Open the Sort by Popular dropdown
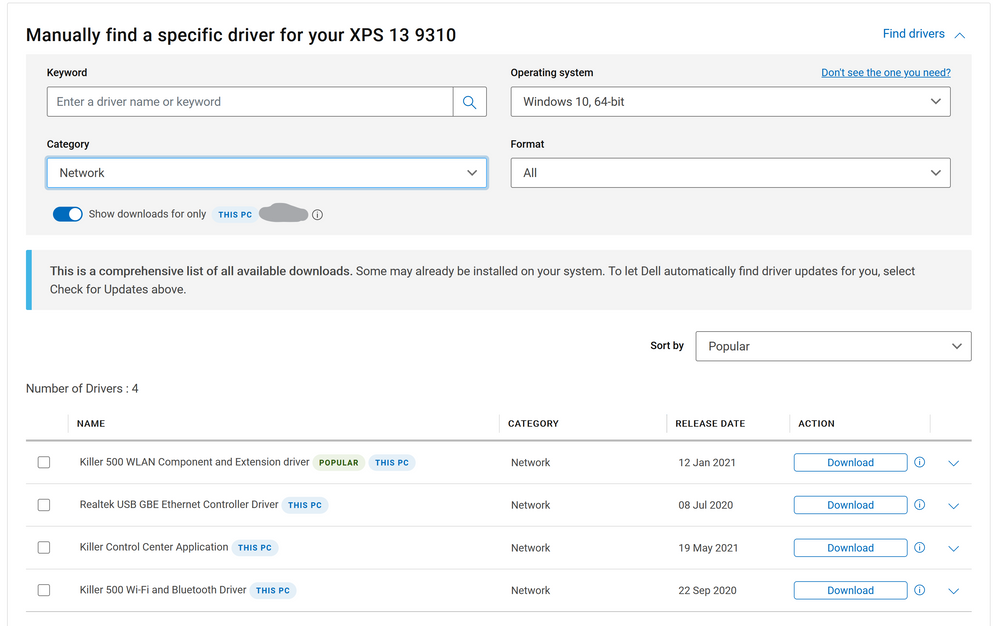Viewport: 999px width, 626px height. 833,346
